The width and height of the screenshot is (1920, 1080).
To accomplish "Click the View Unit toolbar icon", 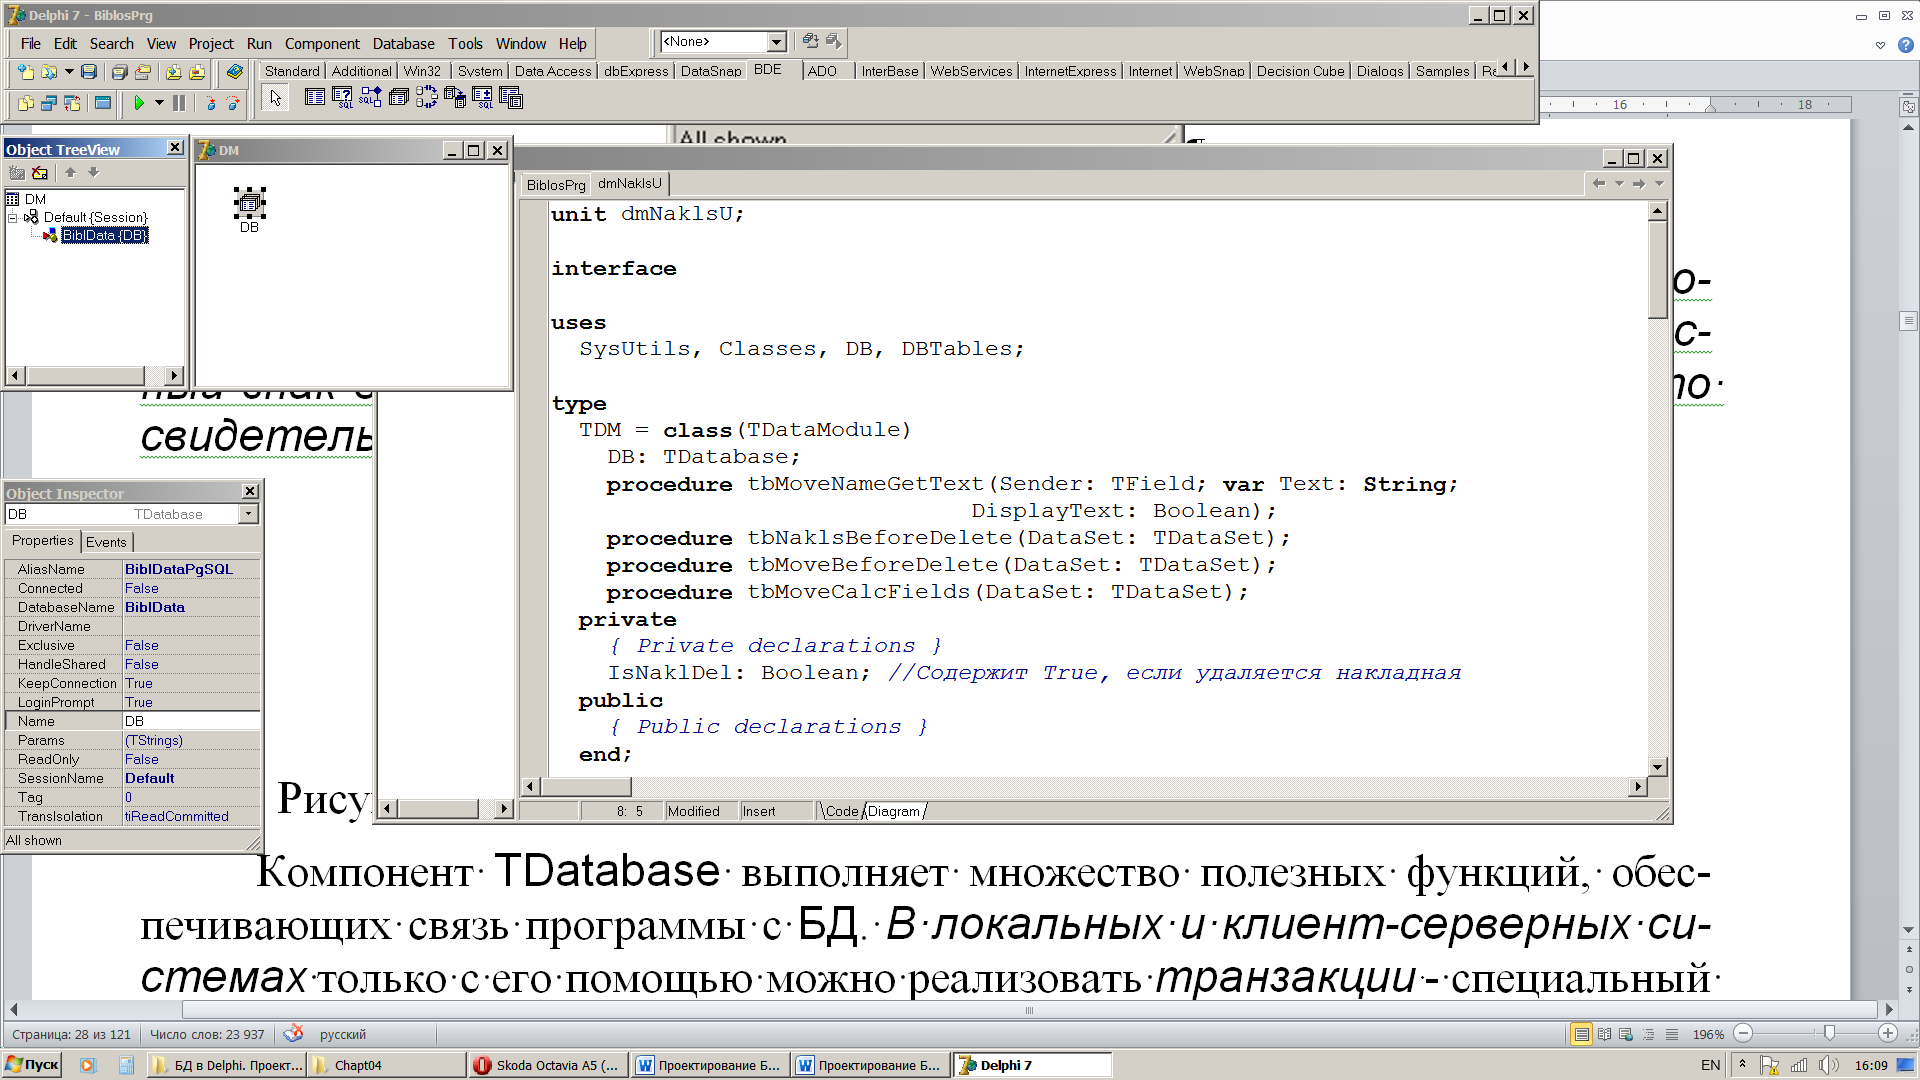I will point(26,103).
